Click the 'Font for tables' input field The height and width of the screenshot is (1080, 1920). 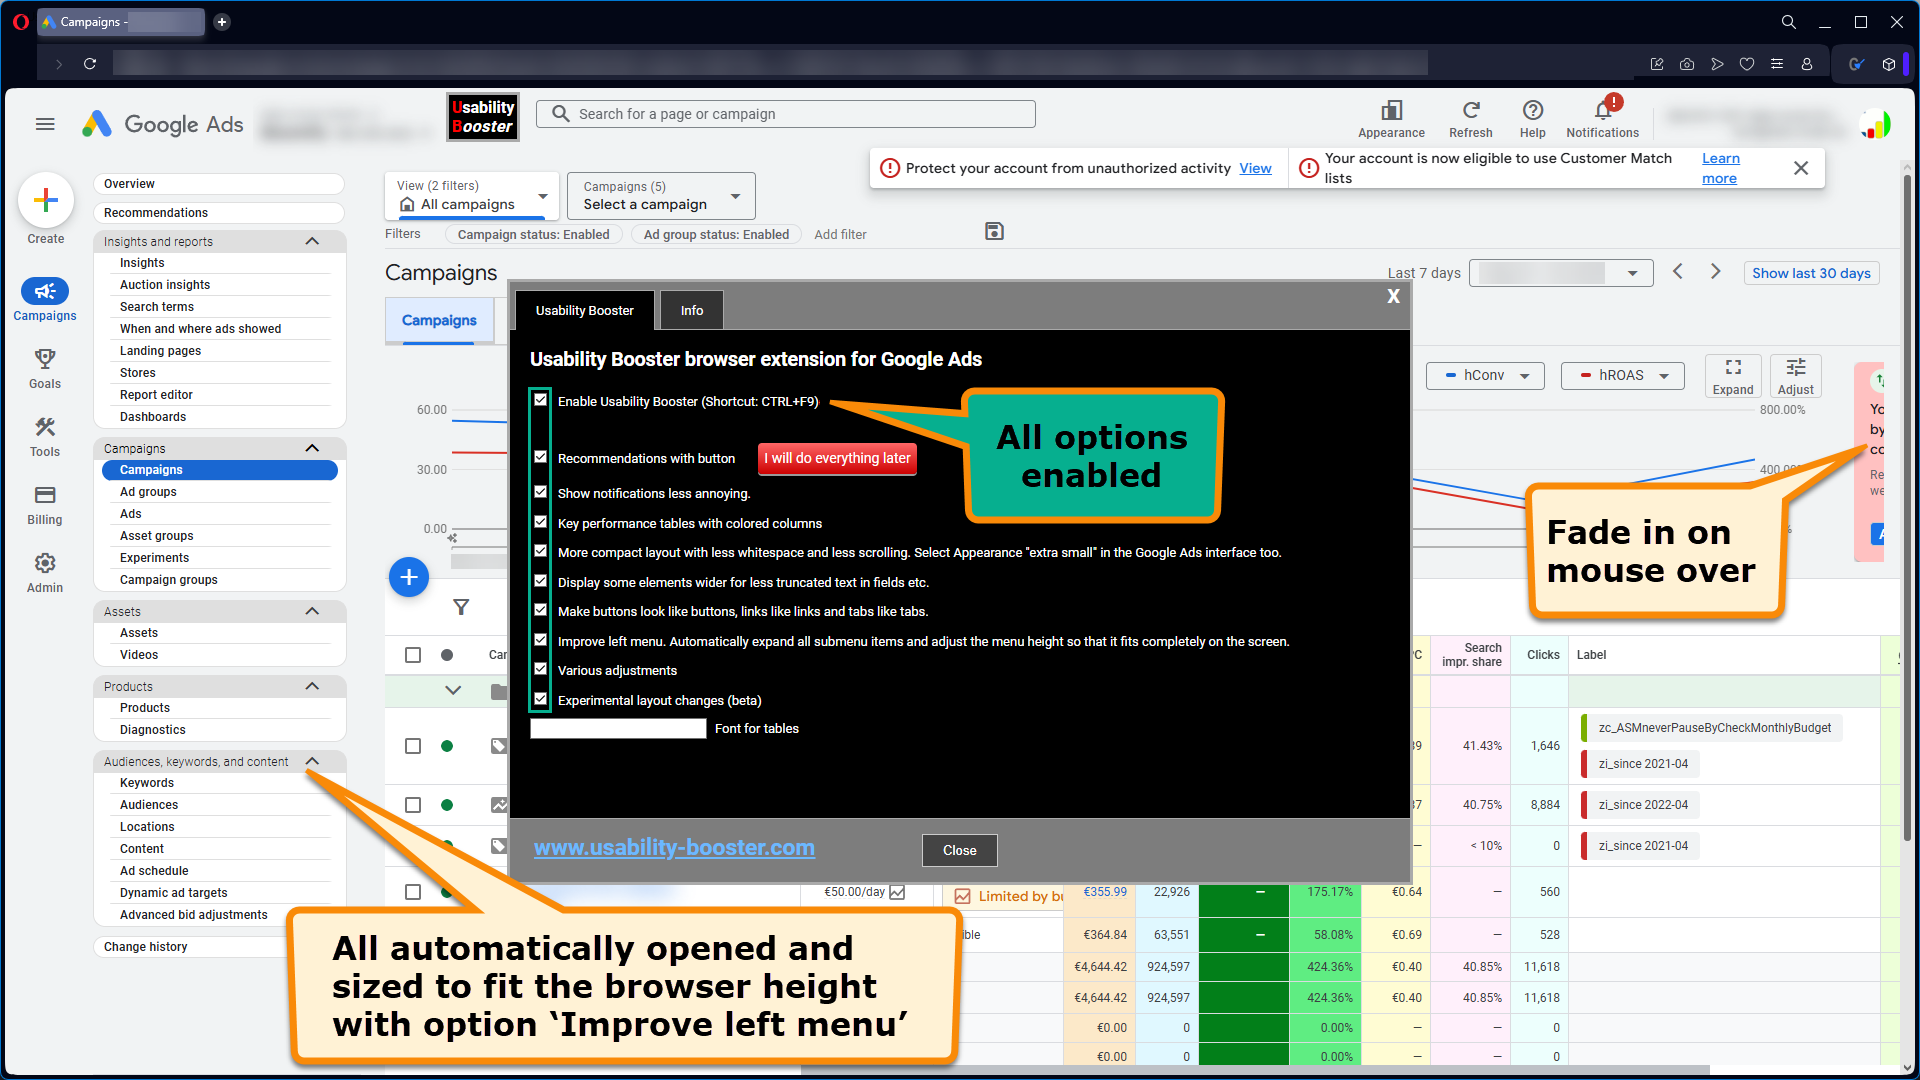coord(617,728)
